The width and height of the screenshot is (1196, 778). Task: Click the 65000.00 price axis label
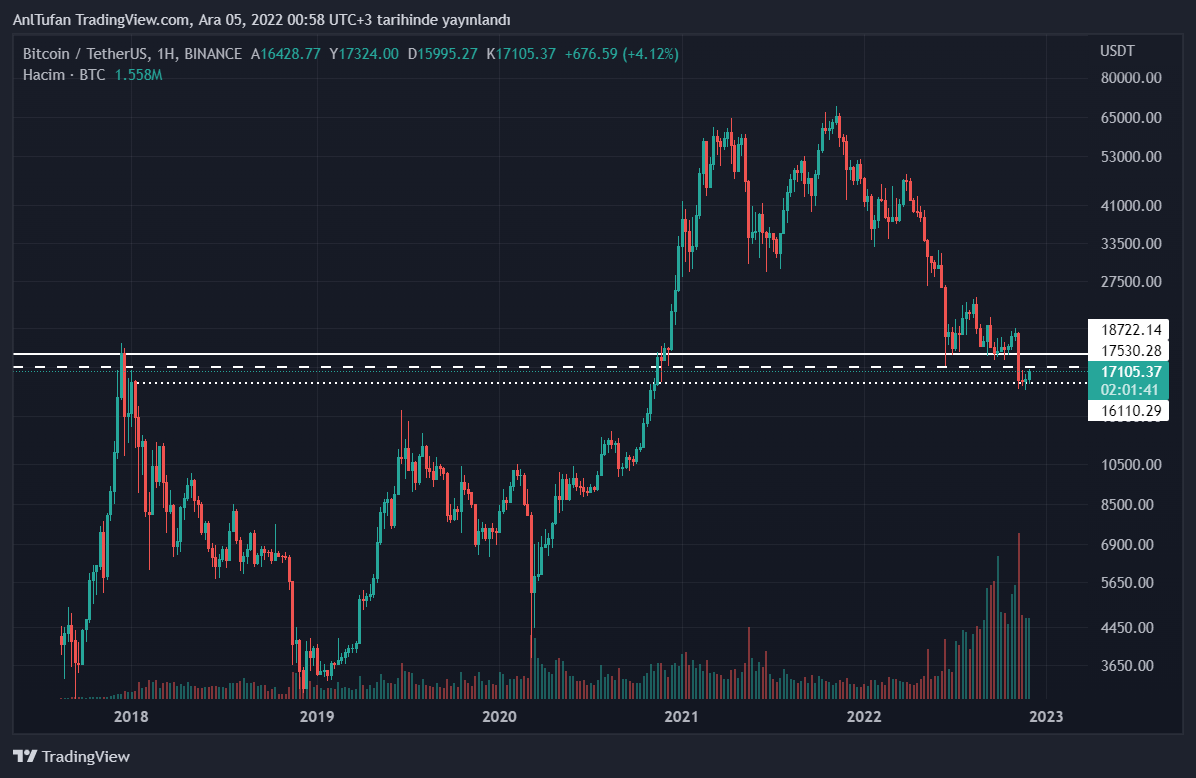1131,117
